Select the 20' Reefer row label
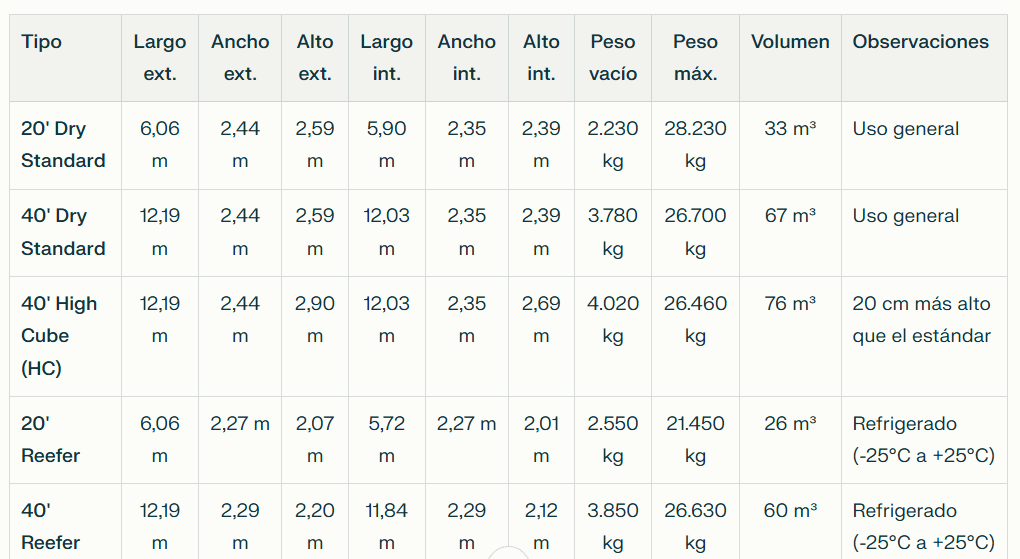Viewport: 1020px width, 559px height. [50, 439]
